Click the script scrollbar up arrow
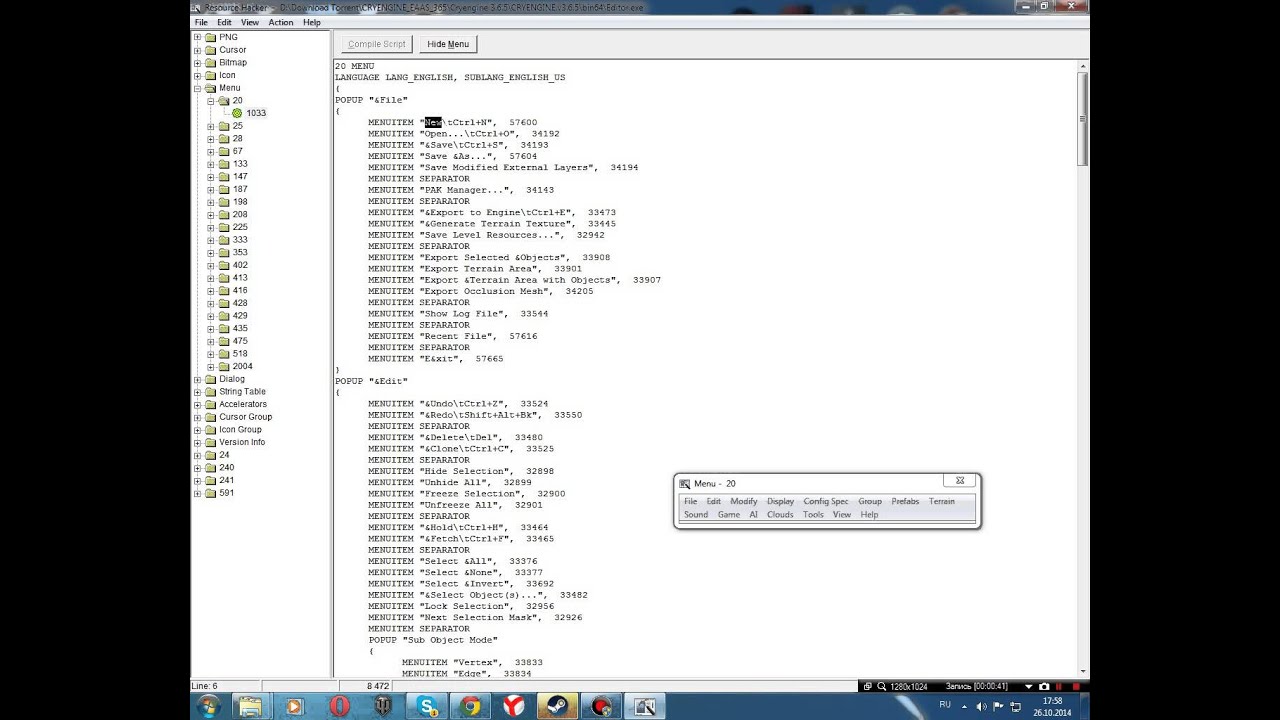This screenshot has width=1280, height=720. (1082, 65)
